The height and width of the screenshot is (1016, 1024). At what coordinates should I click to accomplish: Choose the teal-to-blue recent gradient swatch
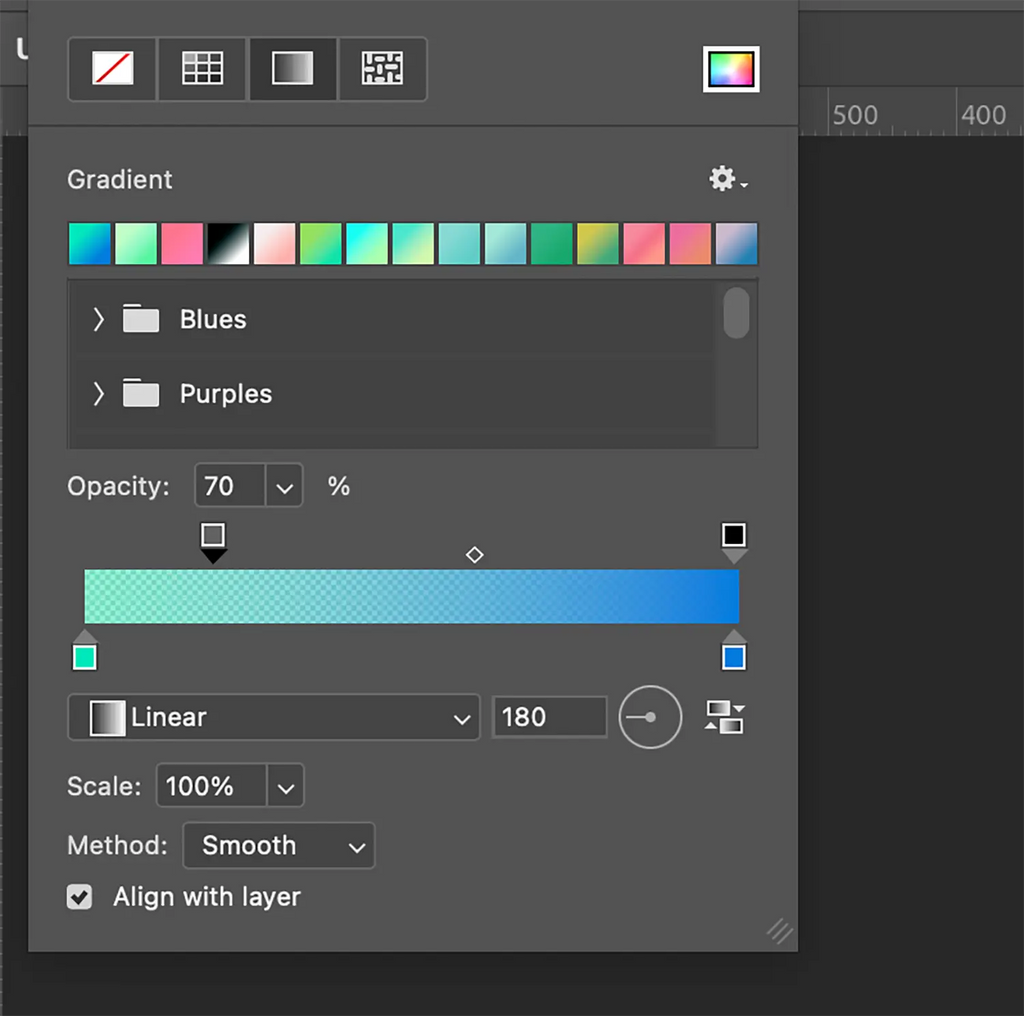pyautogui.click(x=90, y=244)
